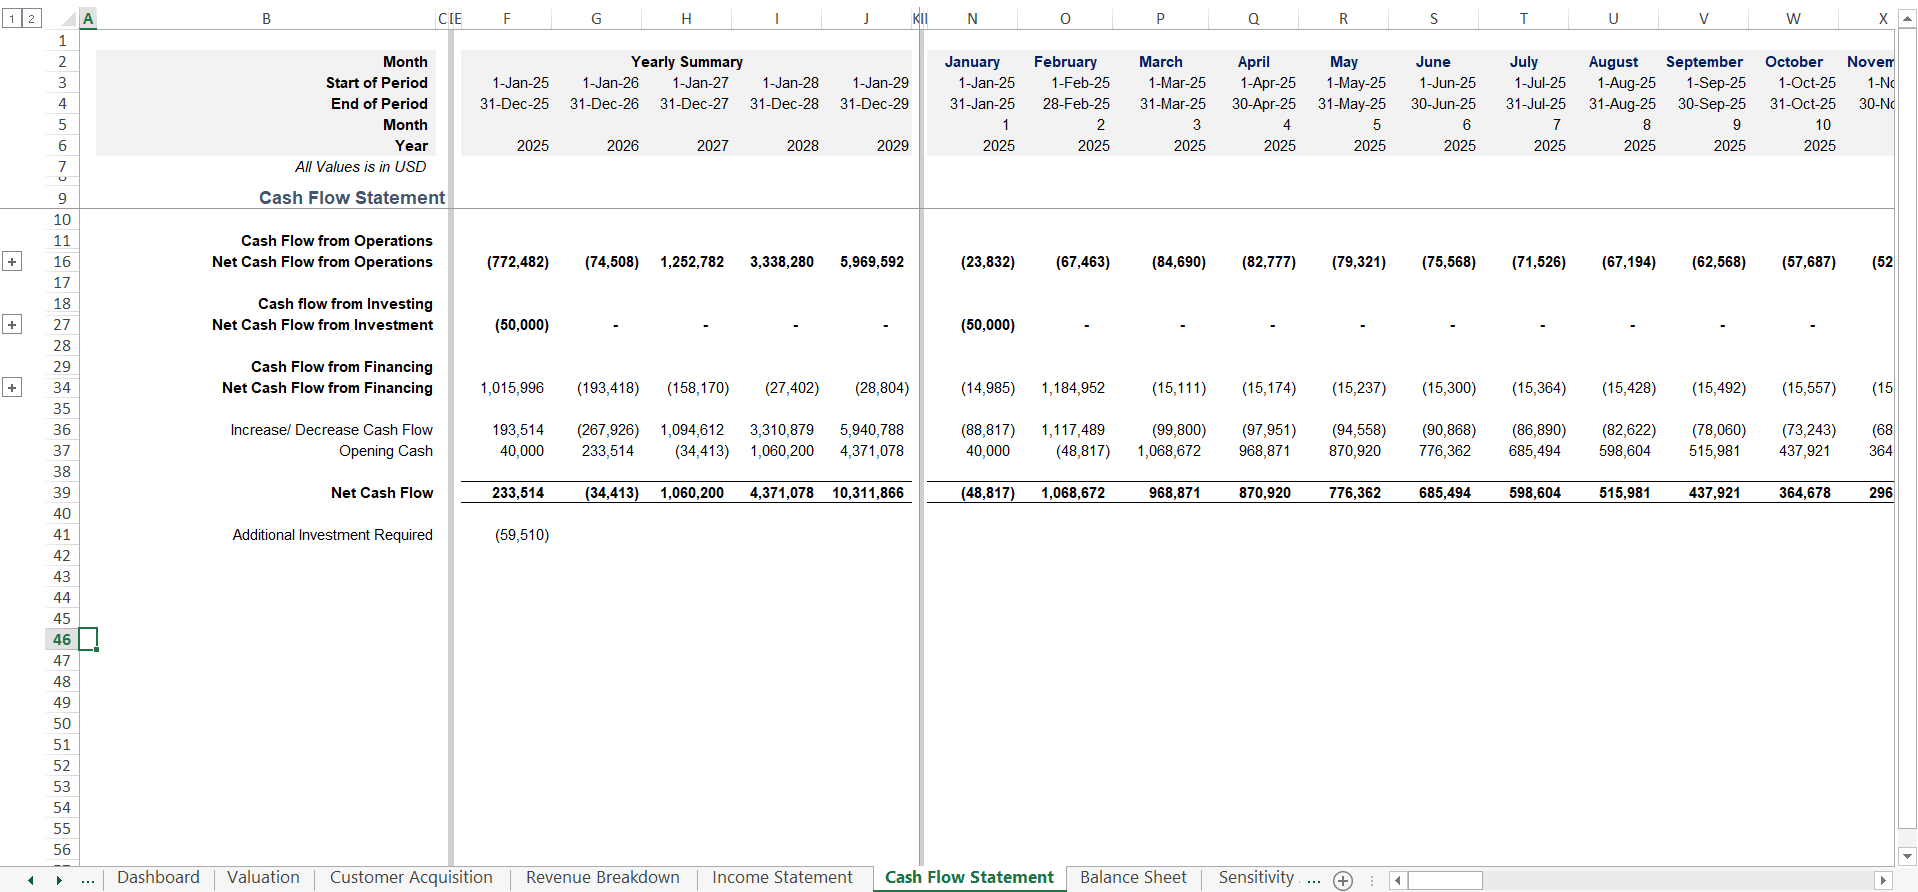1918x892 pixels.
Task: Switch to the Balance Sheet tab
Action: 1133,878
